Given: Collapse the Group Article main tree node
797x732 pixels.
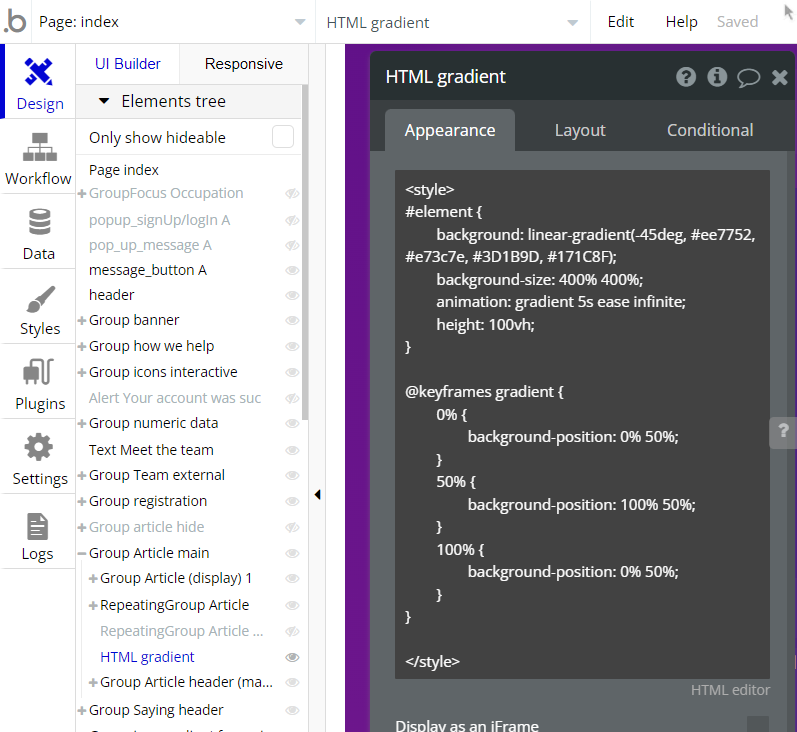Looking at the screenshot, I should tap(82, 553).
